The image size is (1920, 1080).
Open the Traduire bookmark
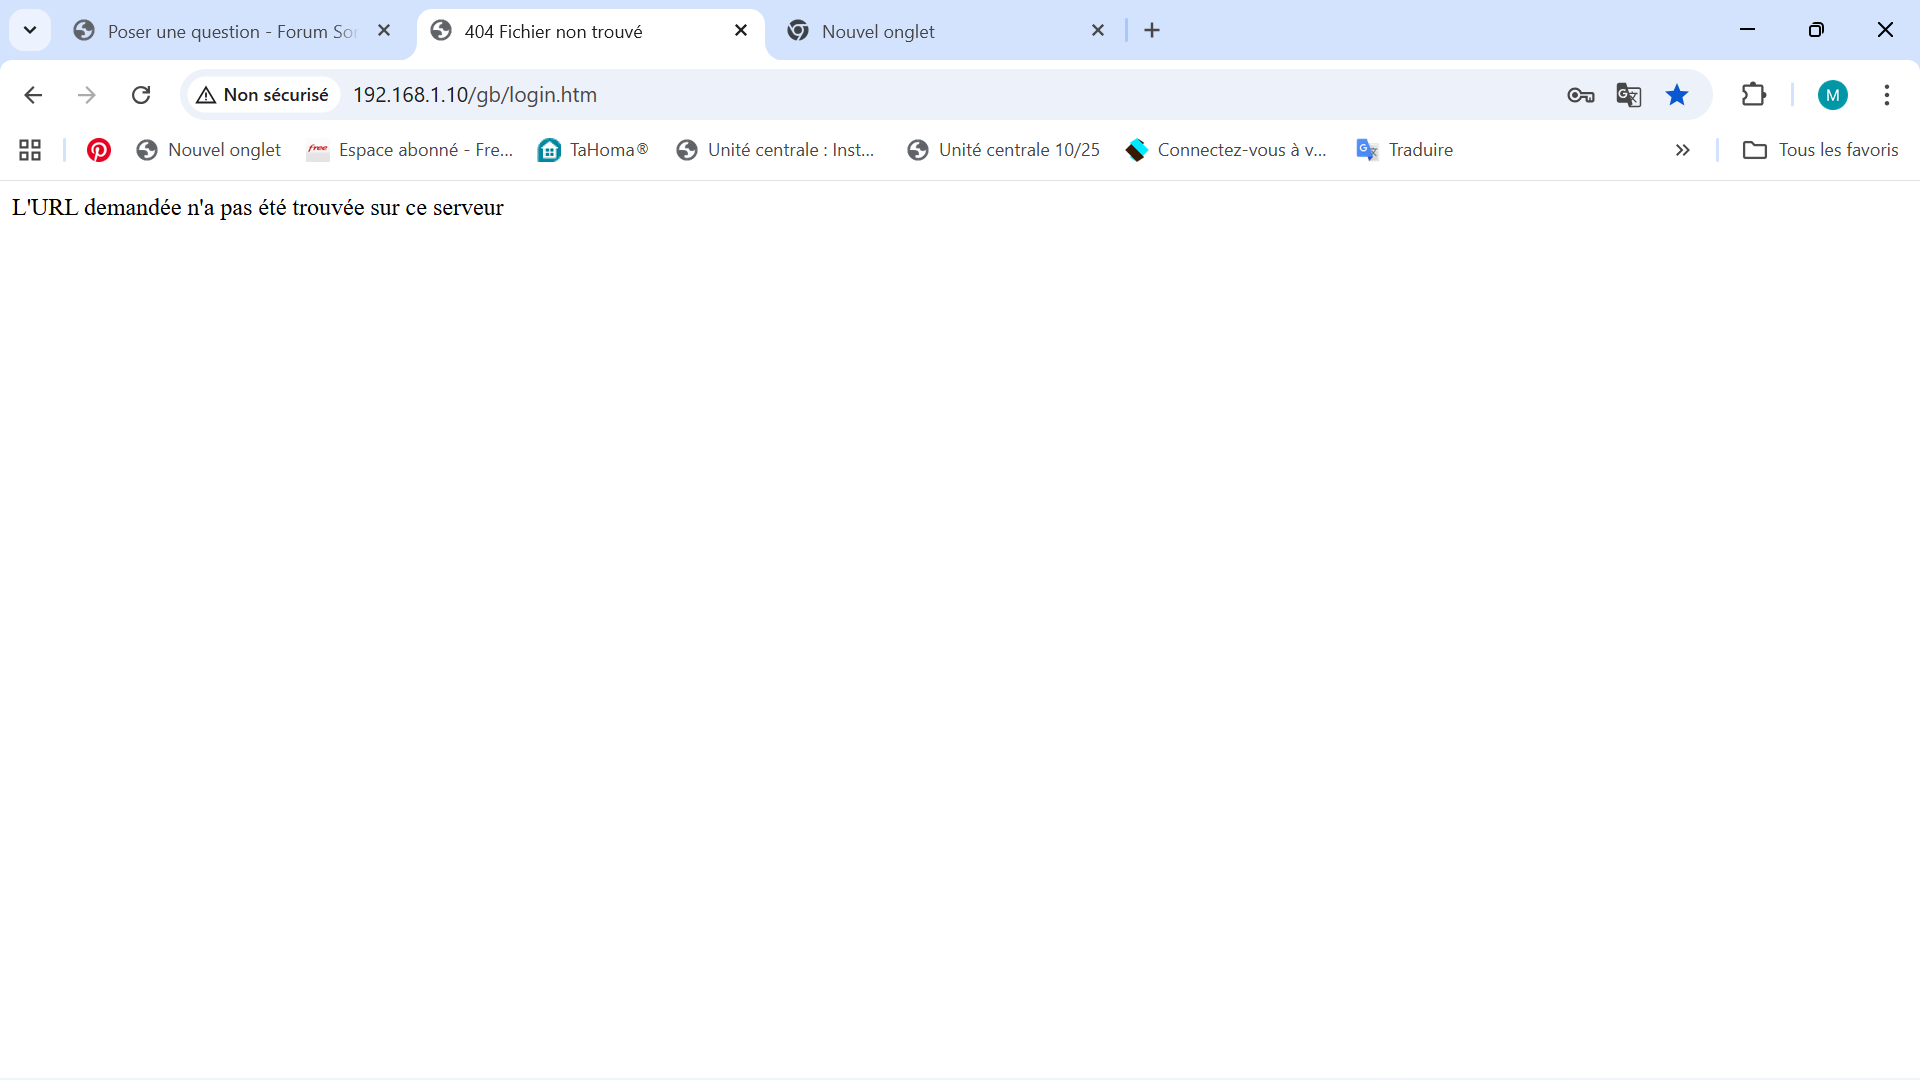1405,150
